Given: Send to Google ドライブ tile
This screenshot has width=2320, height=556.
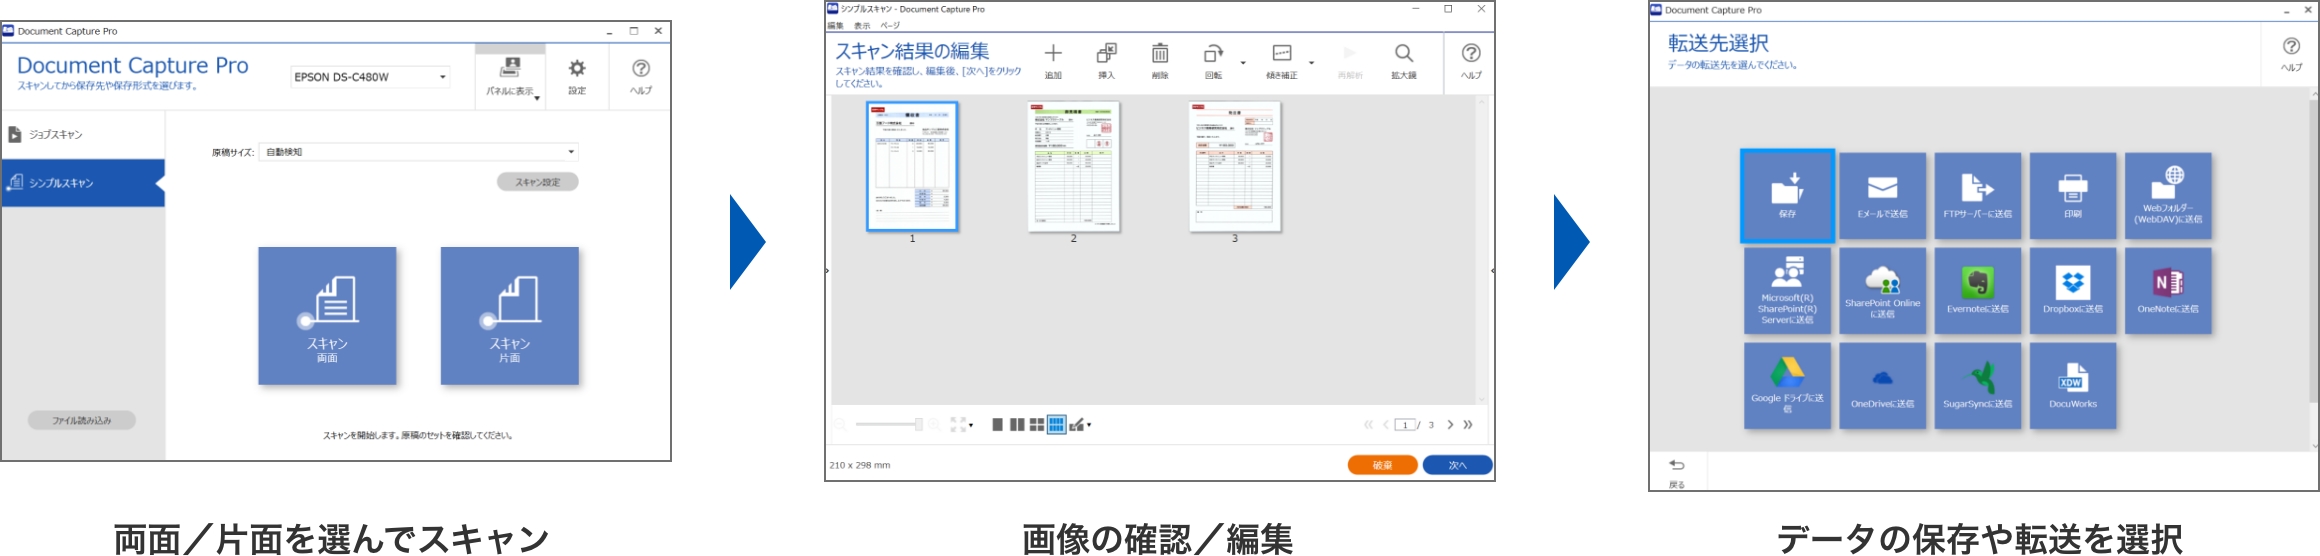Looking at the screenshot, I should 1787,386.
